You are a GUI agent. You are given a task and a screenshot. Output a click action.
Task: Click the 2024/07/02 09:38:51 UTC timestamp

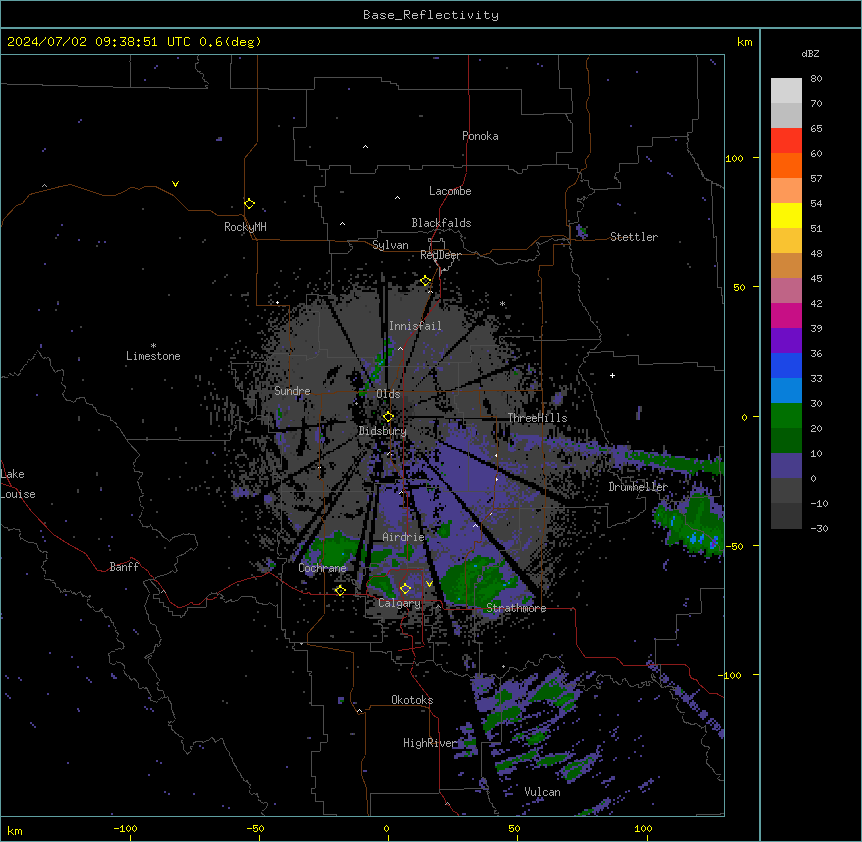coord(99,42)
